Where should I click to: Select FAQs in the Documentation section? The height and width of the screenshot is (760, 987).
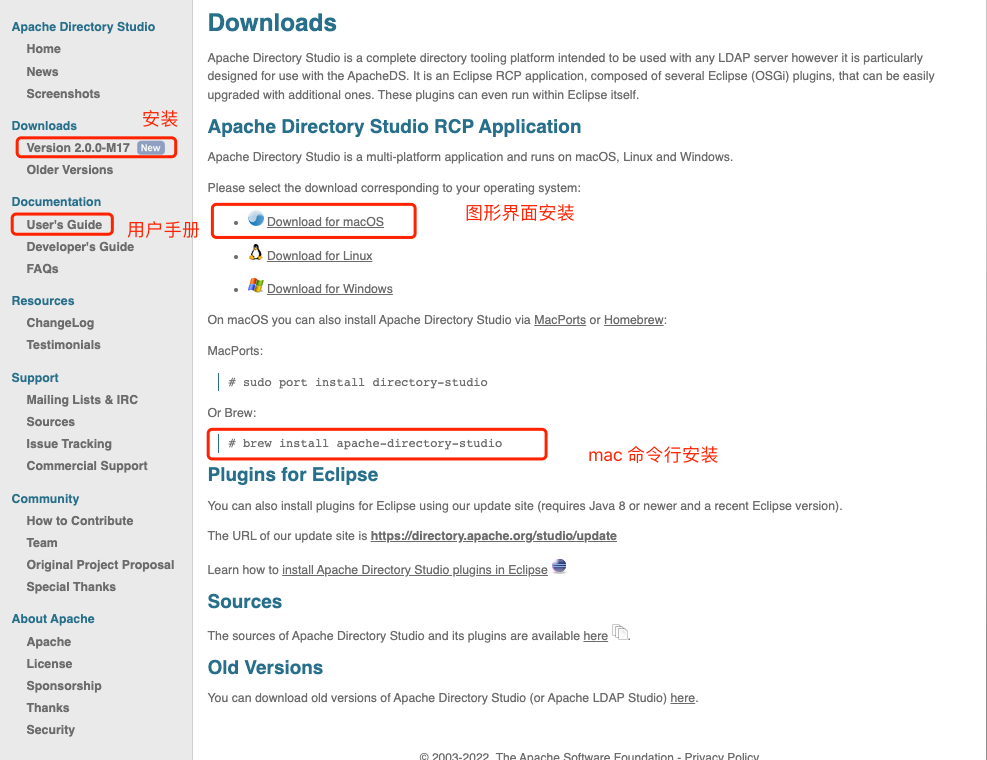[x=42, y=268]
